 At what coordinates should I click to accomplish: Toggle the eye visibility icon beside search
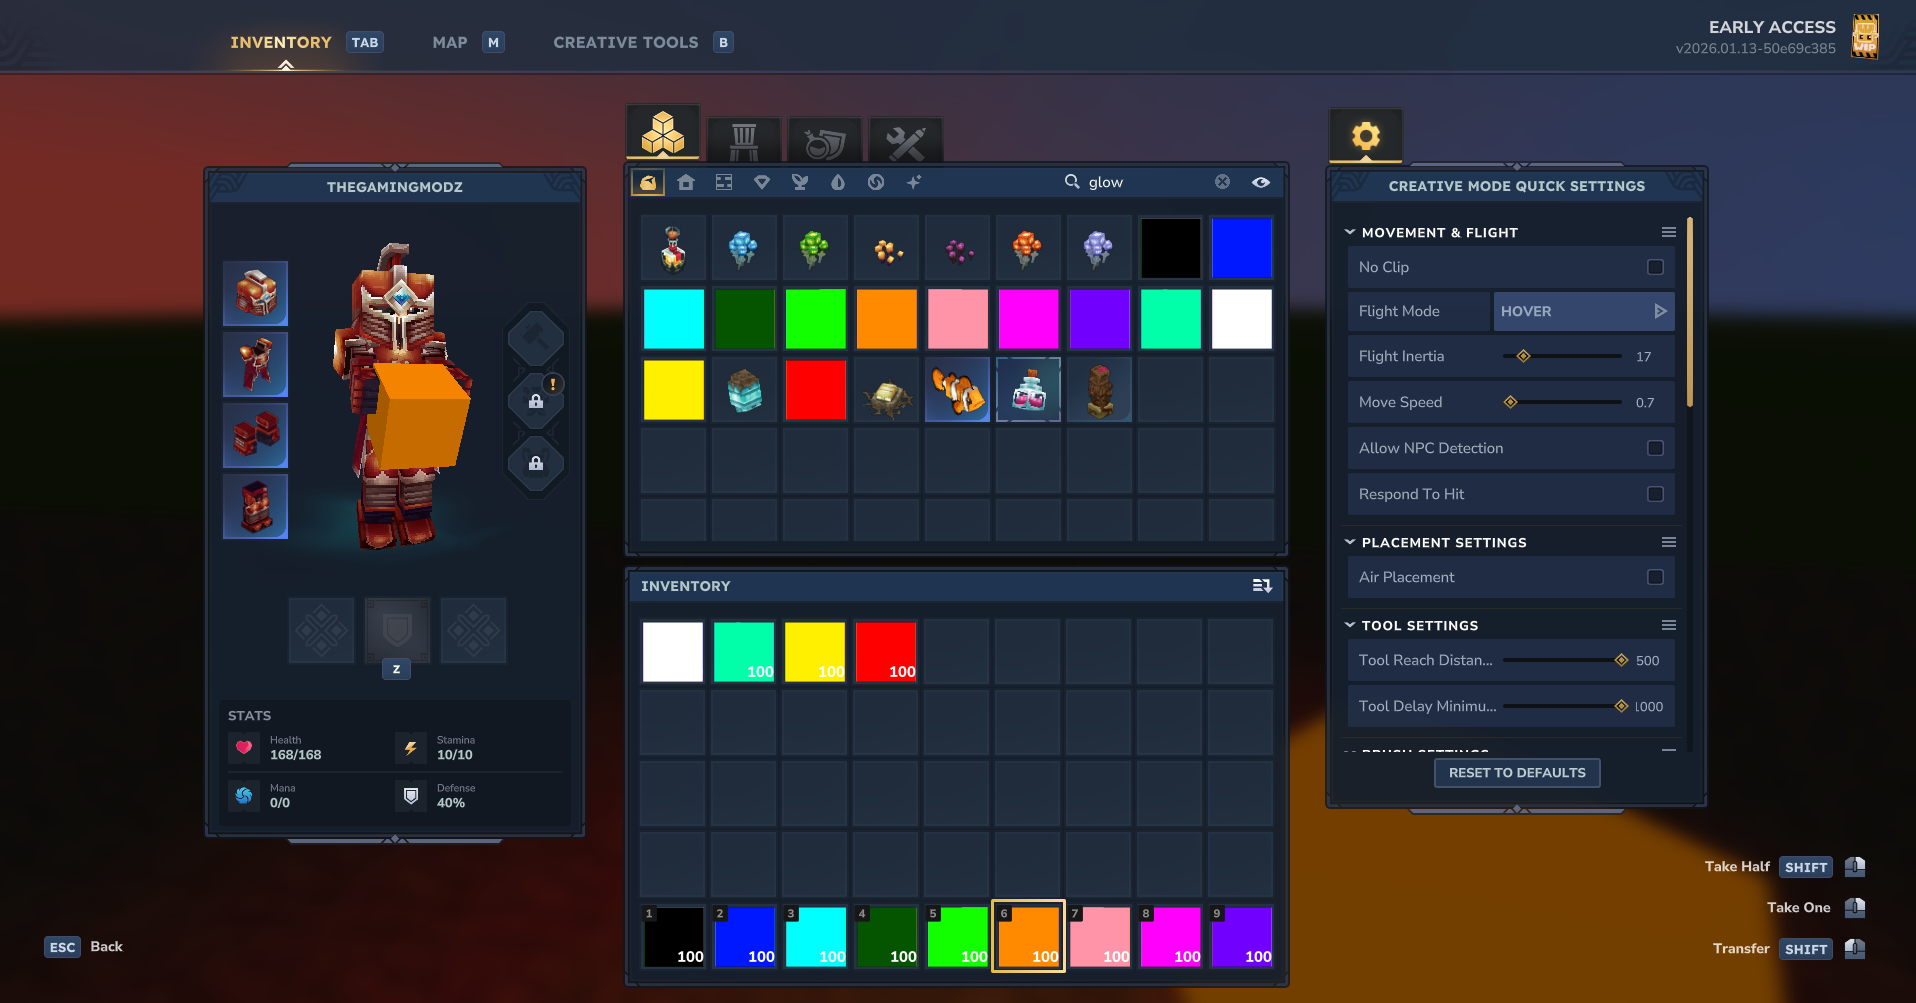pos(1261,182)
